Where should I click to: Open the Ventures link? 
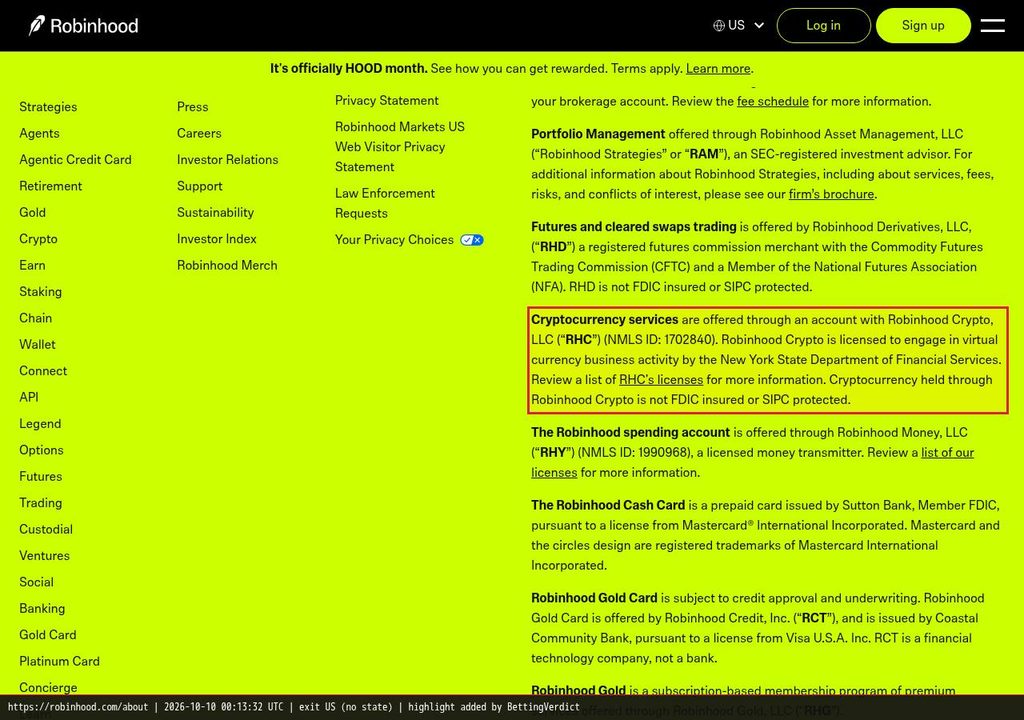44,556
